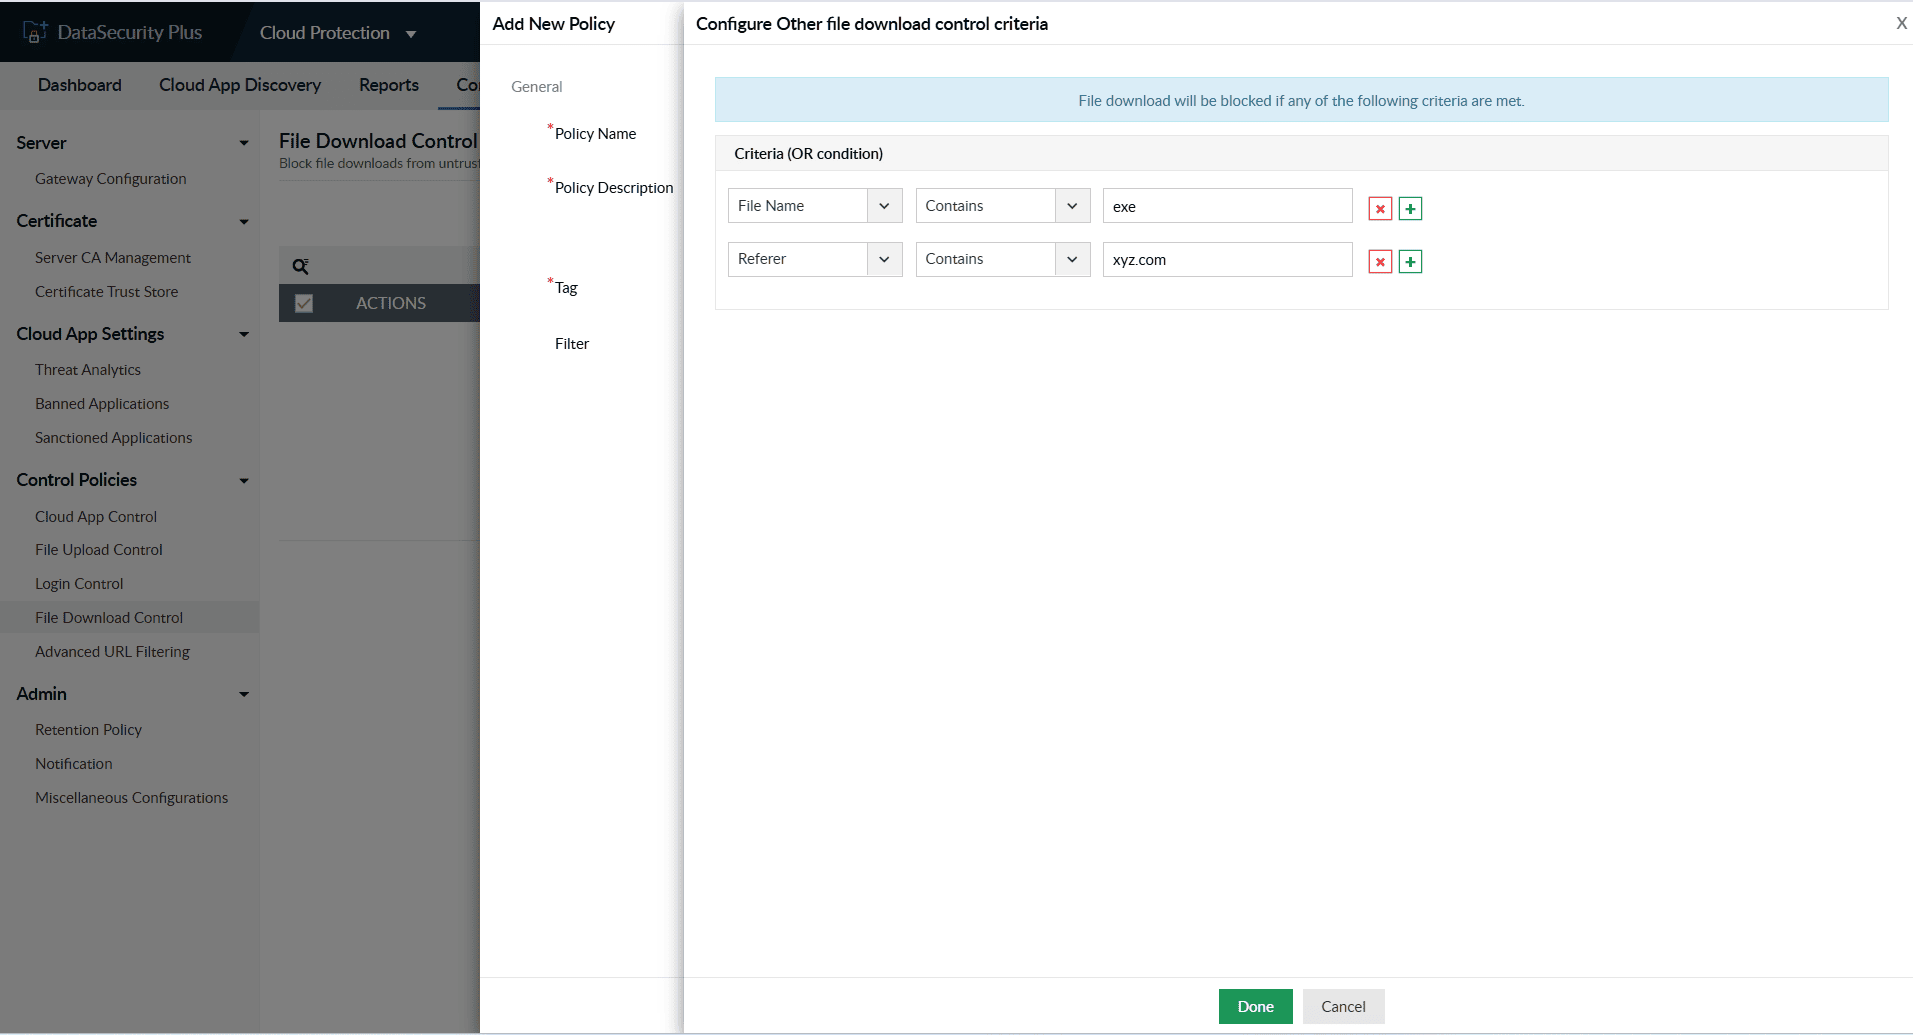Collapse the Control Policies section
The height and width of the screenshot is (1035, 1913).
[x=244, y=480]
